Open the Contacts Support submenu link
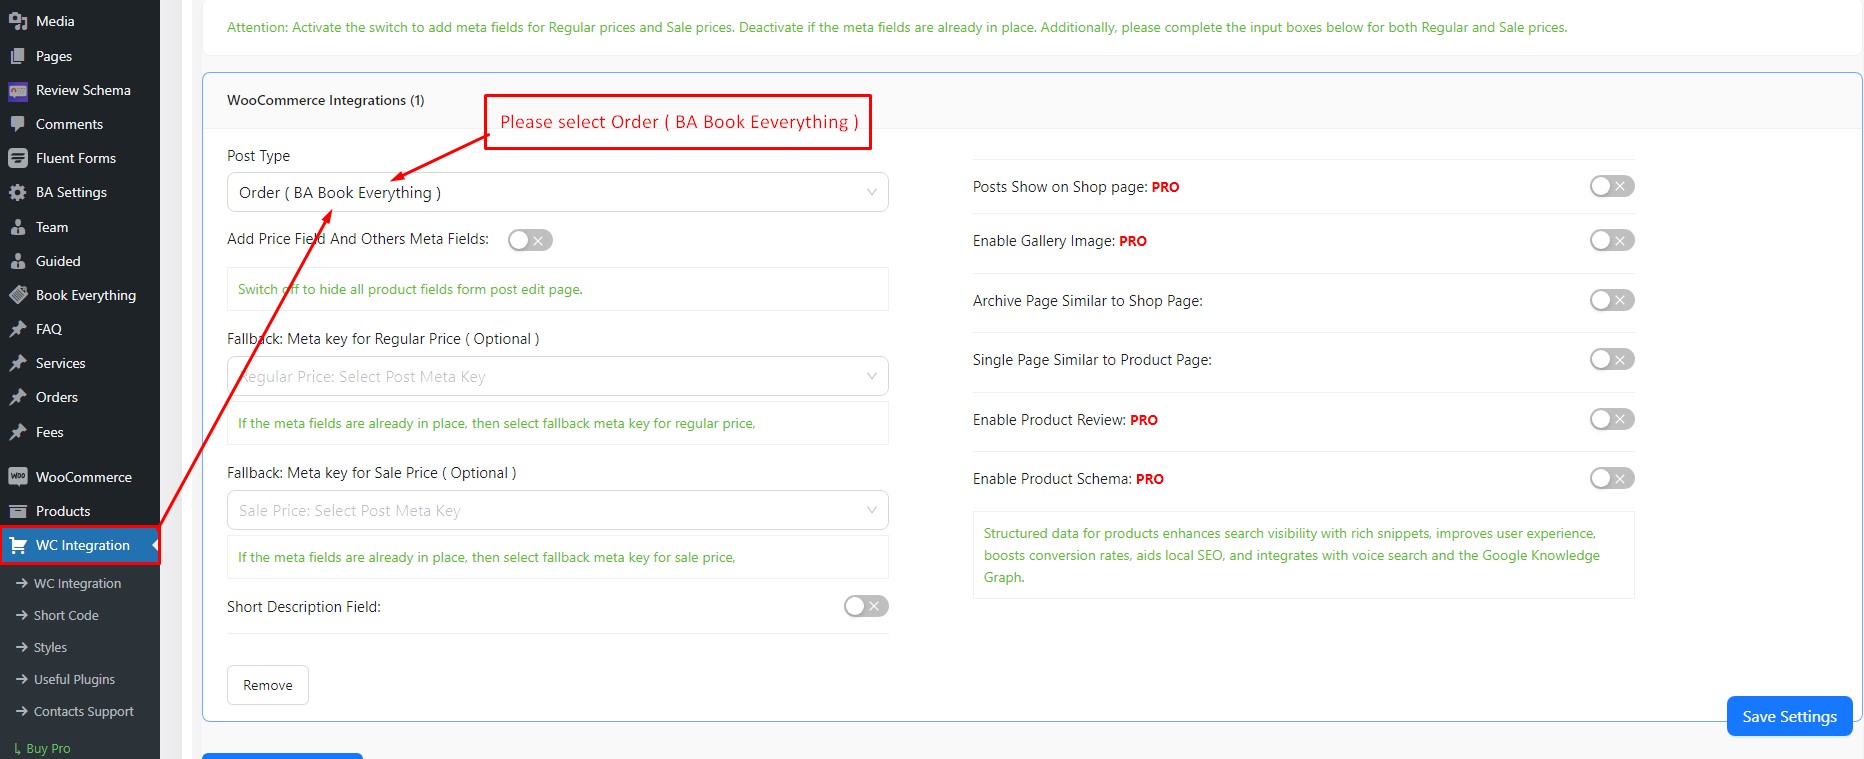This screenshot has width=1864, height=759. [84, 711]
